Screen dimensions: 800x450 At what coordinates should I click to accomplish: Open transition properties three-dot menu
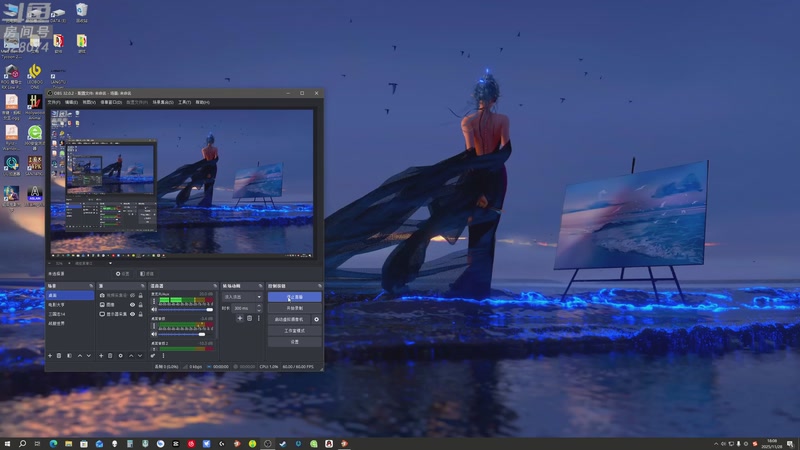[259, 318]
